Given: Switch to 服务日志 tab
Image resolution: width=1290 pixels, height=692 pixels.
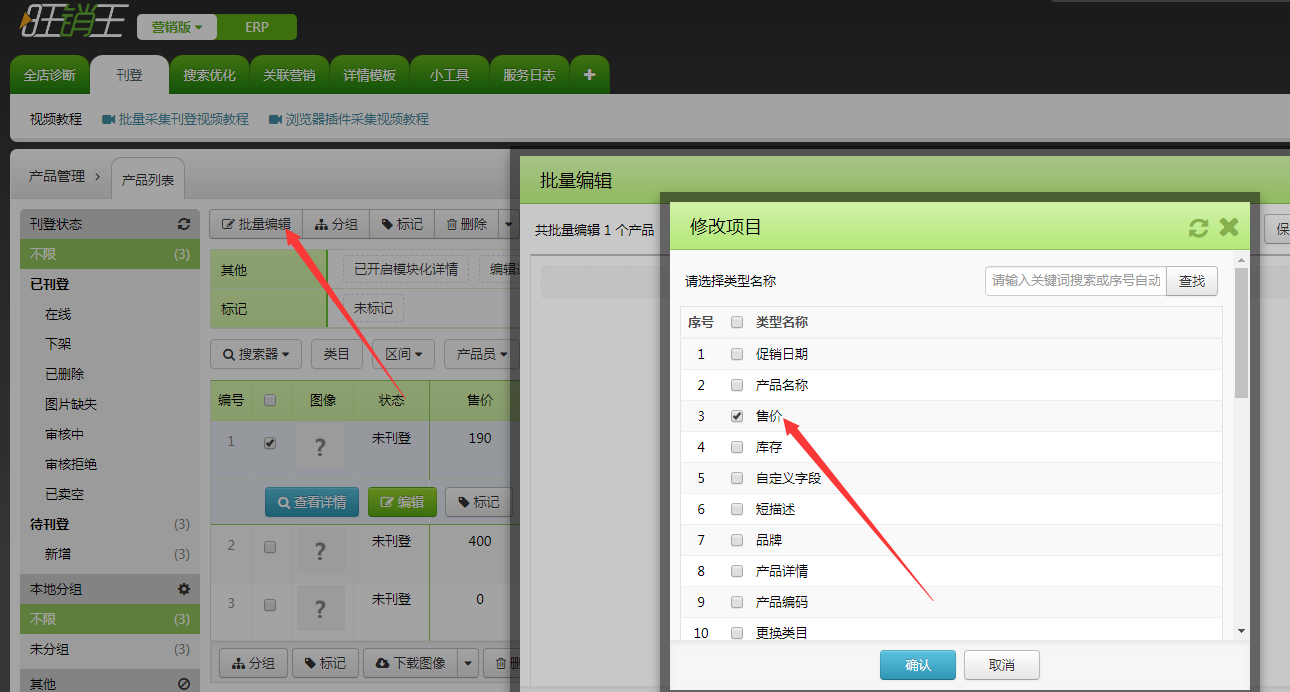Looking at the screenshot, I should click(529, 75).
